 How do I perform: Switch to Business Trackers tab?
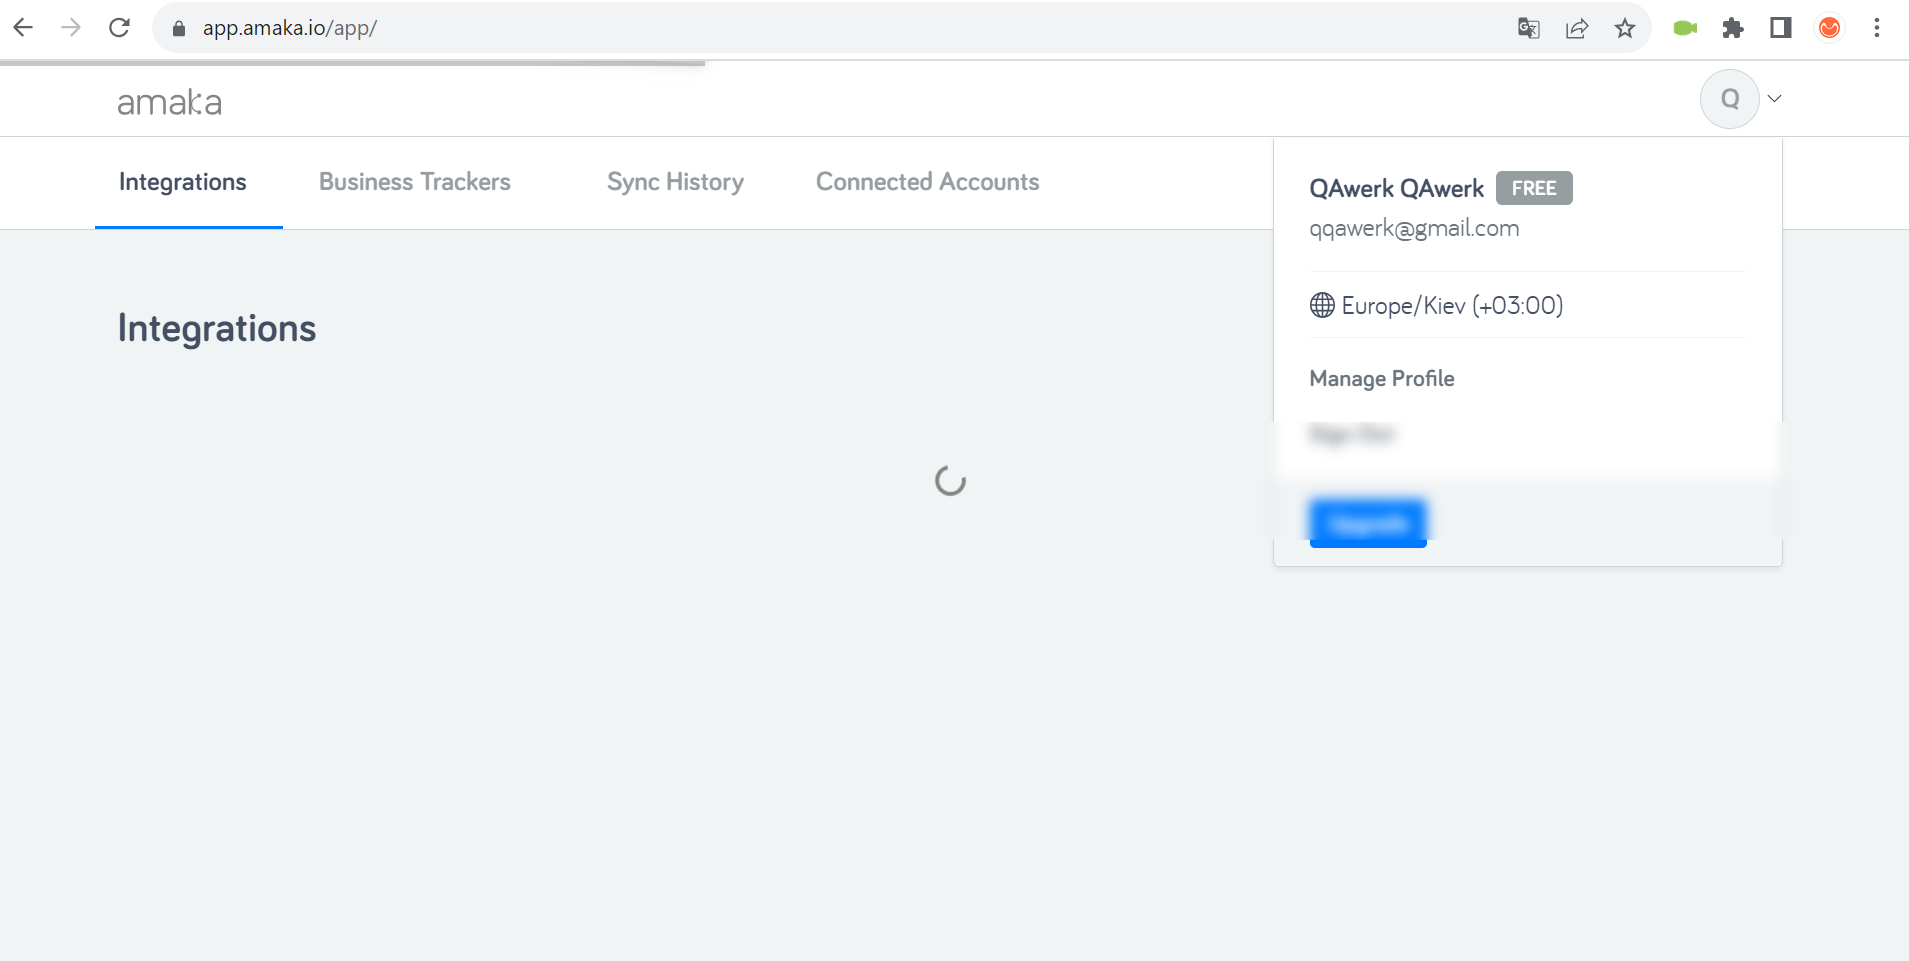(415, 182)
